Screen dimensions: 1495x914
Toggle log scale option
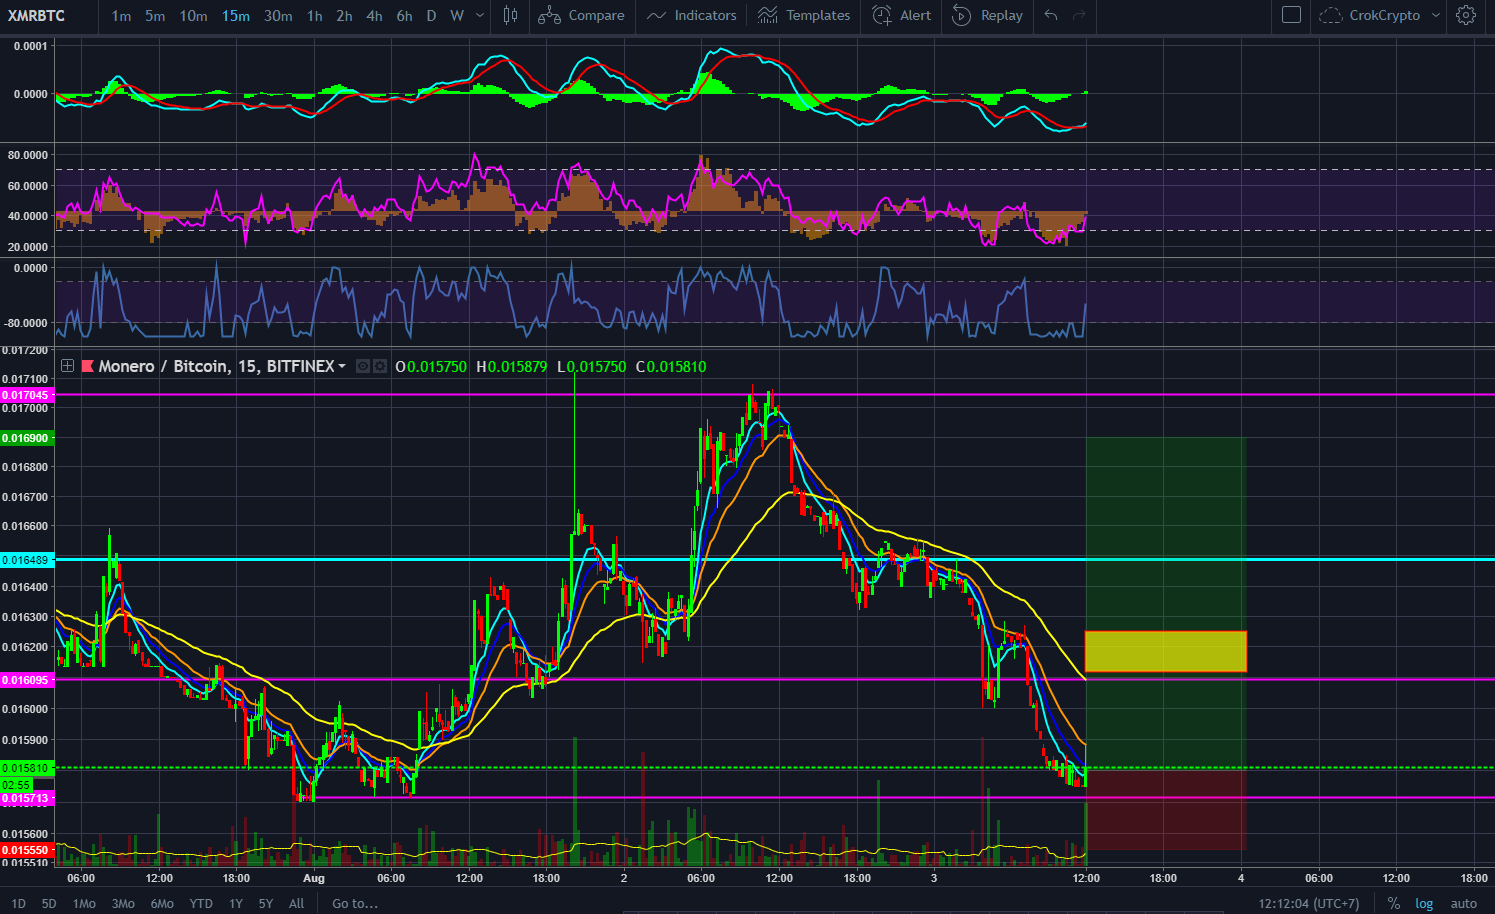[1424, 903]
